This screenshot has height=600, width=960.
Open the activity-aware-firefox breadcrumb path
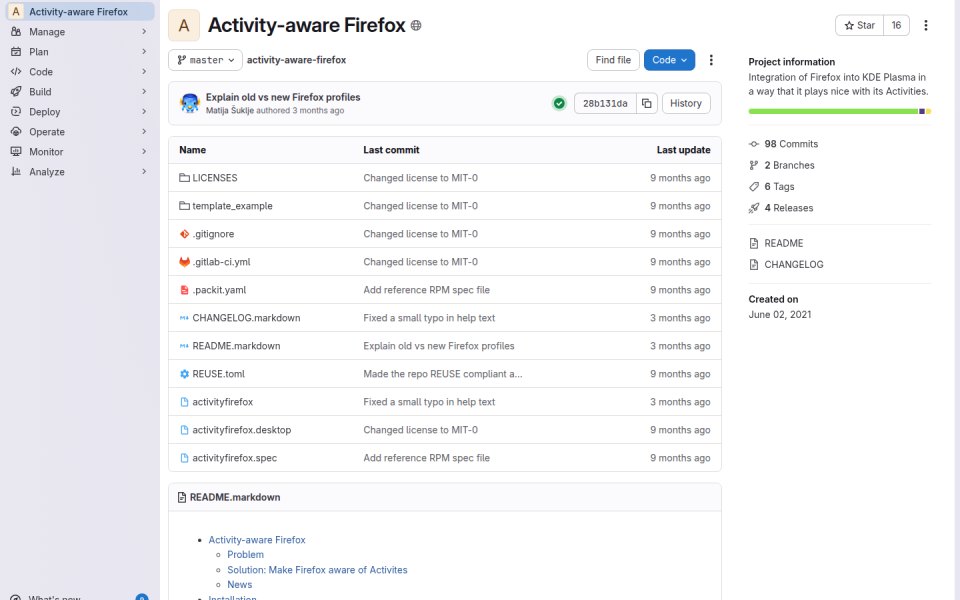pos(296,60)
